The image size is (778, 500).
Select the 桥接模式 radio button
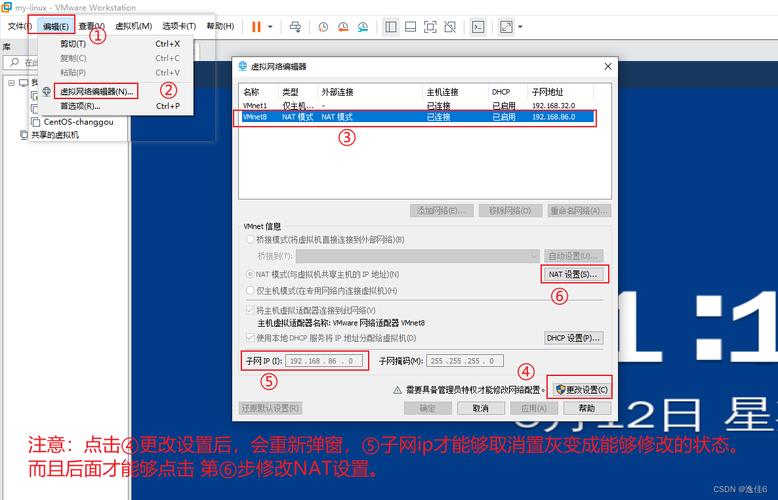tap(251, 239)
